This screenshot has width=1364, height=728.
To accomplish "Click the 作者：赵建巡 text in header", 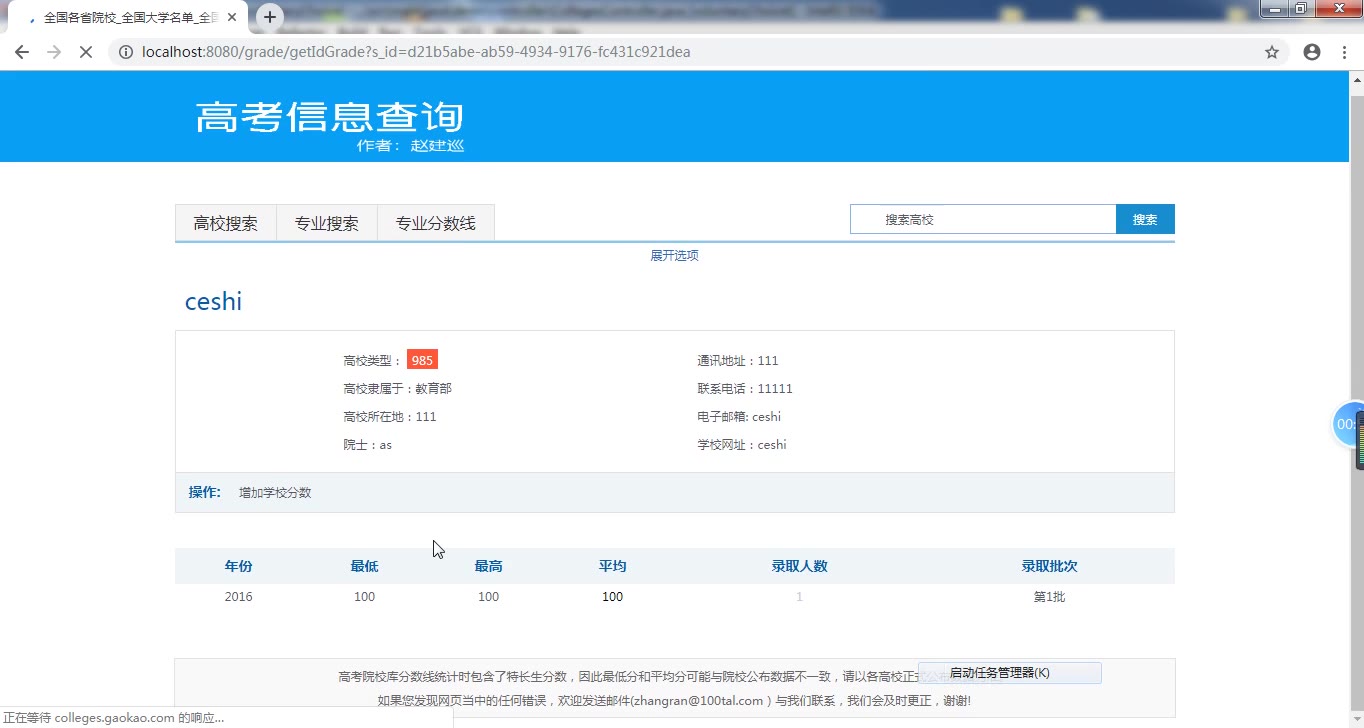I will [410, 146].
